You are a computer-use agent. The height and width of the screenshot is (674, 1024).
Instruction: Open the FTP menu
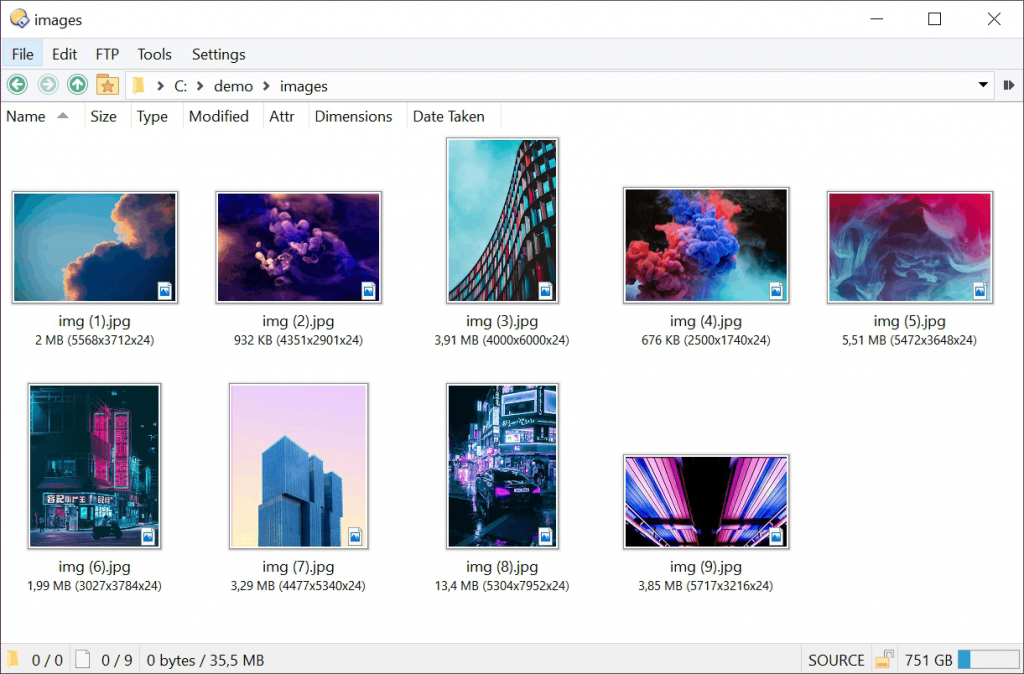(106, 54)
